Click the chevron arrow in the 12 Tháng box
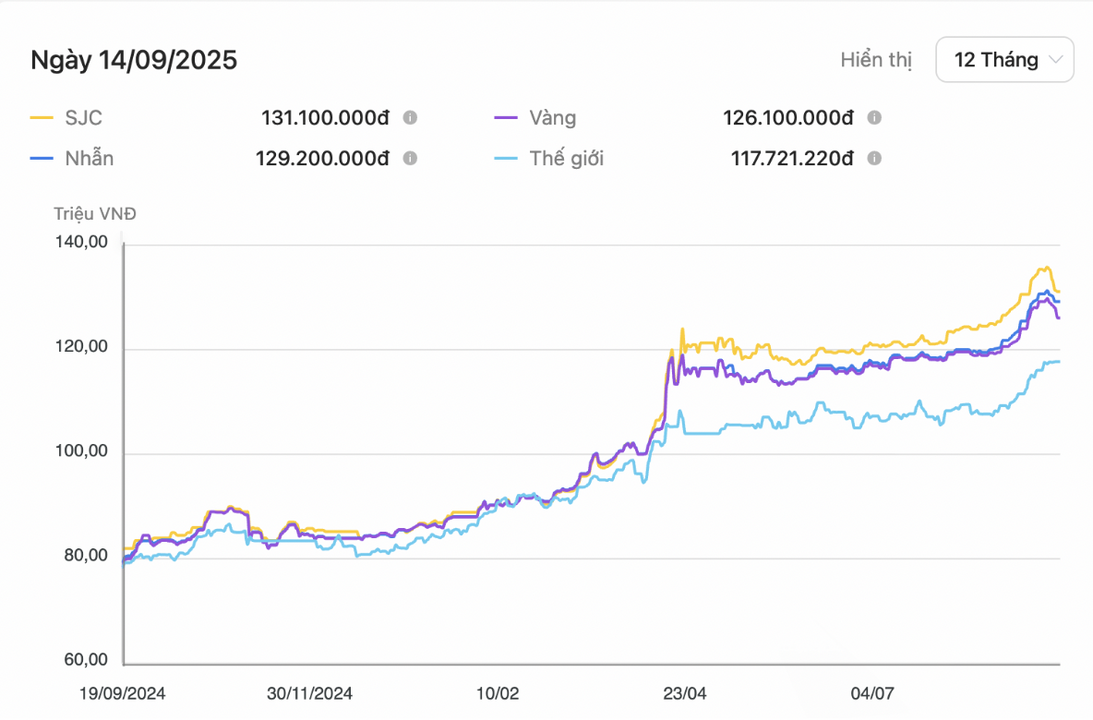The height and width of the screenshot is (720, 1093). click(1055, 60)
